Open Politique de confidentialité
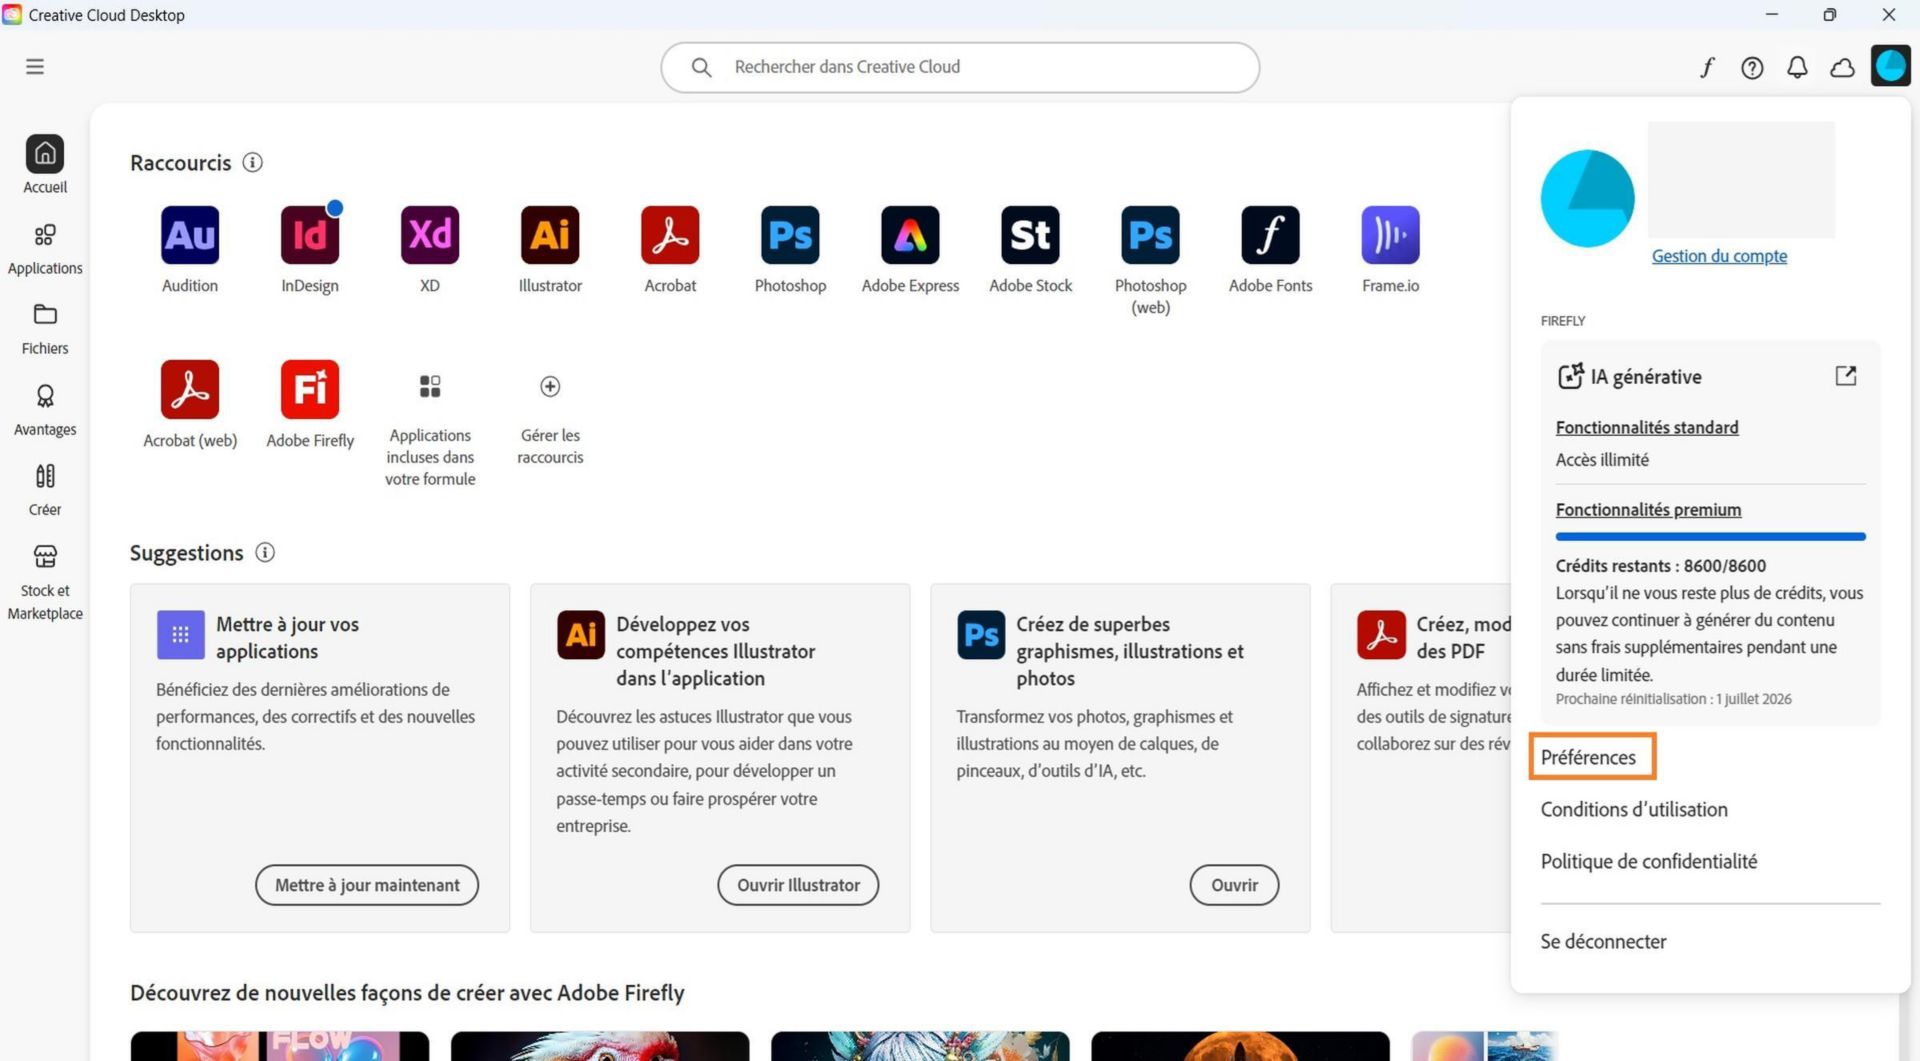 [x=1648, y=861]
